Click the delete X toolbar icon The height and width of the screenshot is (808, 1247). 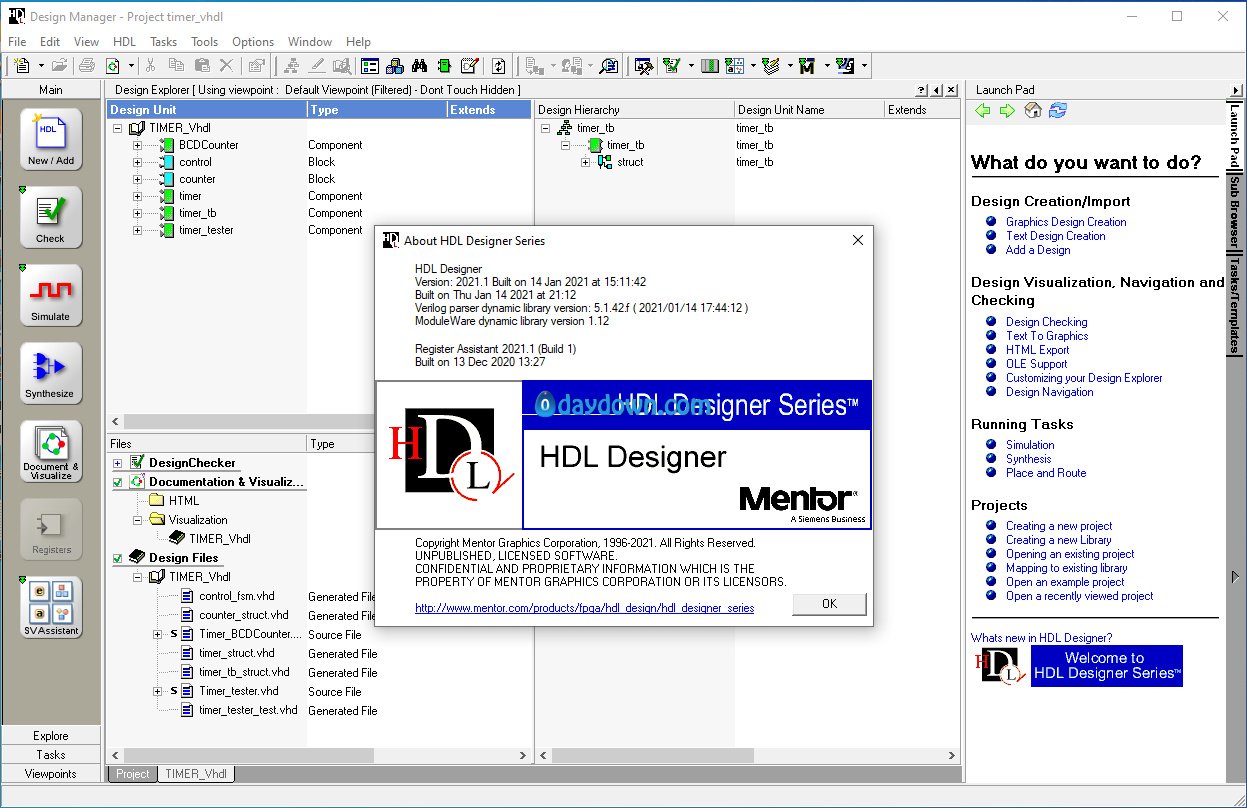tap(226, 66)
